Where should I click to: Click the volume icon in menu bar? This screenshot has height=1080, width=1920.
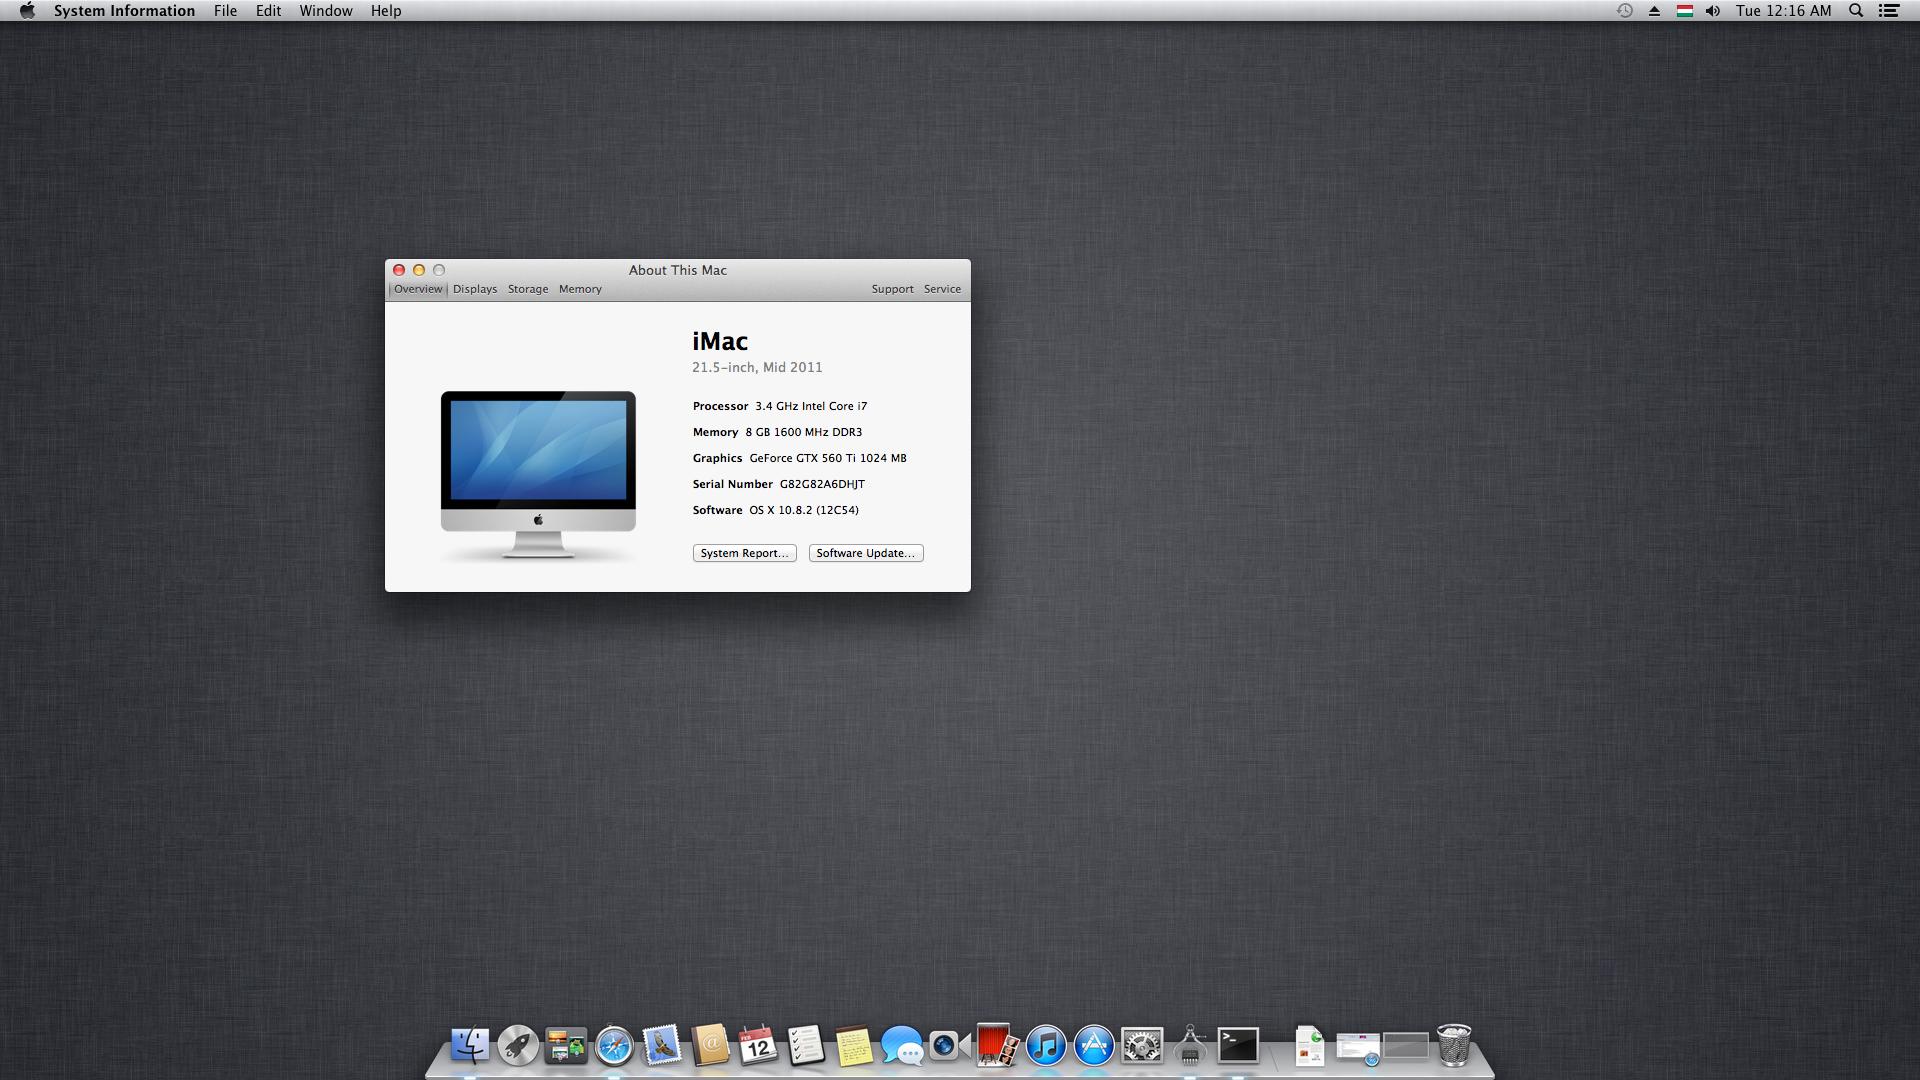tap(1713, 11)
